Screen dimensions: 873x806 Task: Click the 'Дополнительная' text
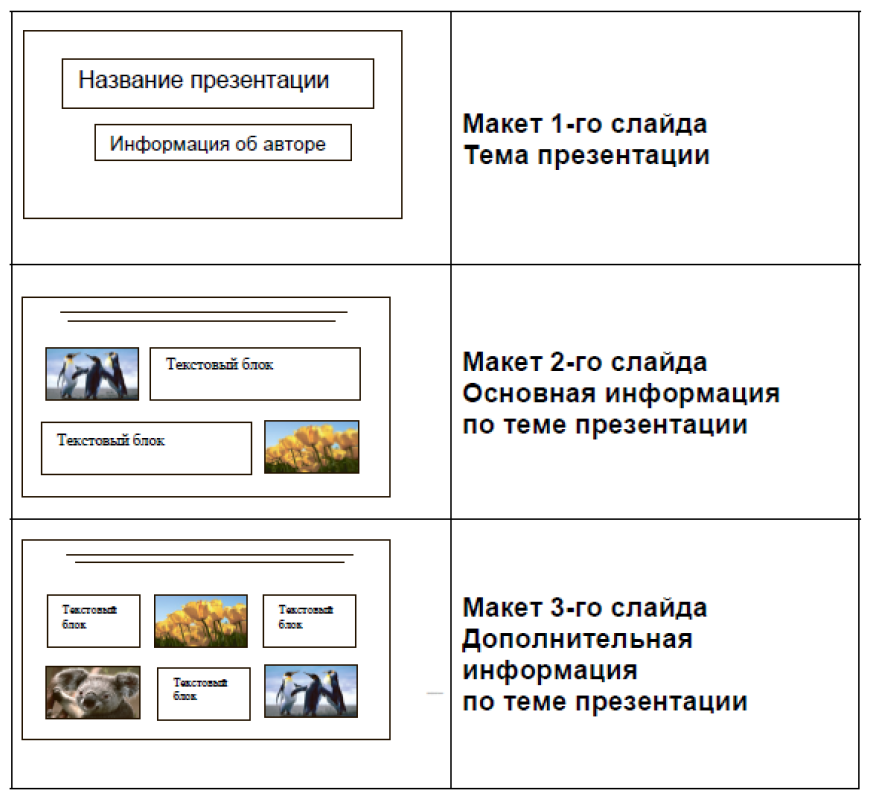tap(577, 639)
